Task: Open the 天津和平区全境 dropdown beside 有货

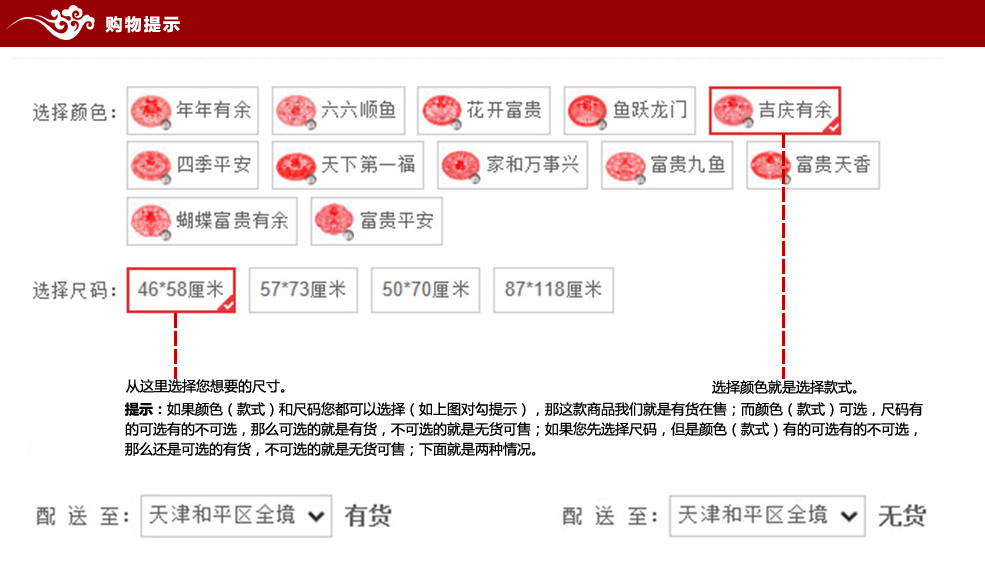Action: pos(236,516)
